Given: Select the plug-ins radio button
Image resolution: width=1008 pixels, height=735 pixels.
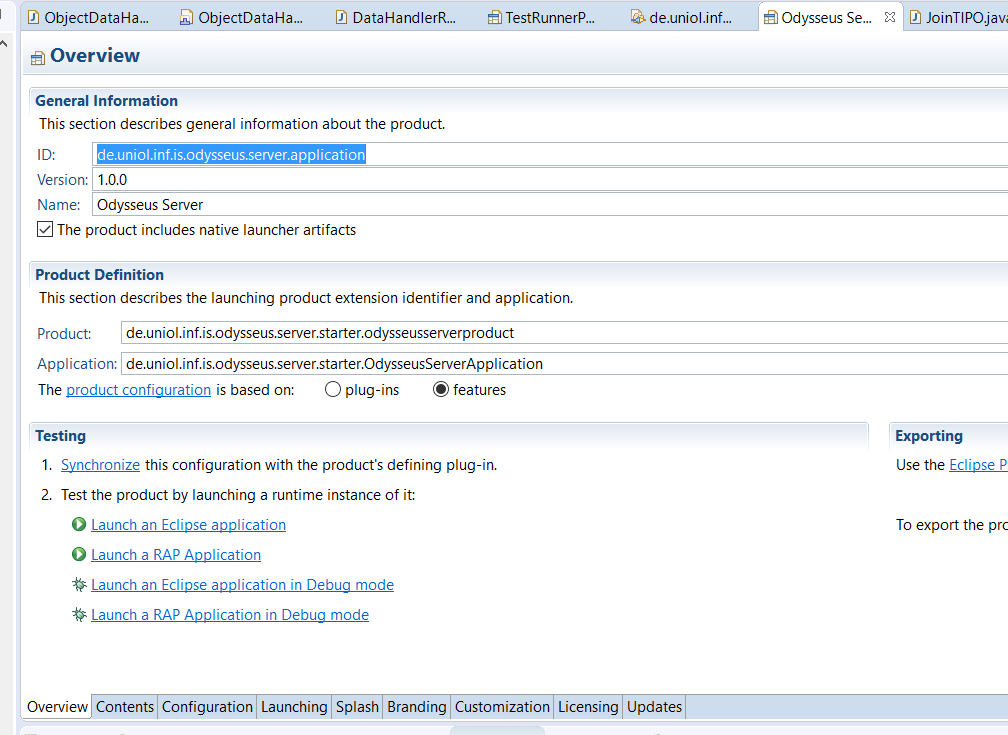Looking at the screenshot, I should [x=333, y=390].
